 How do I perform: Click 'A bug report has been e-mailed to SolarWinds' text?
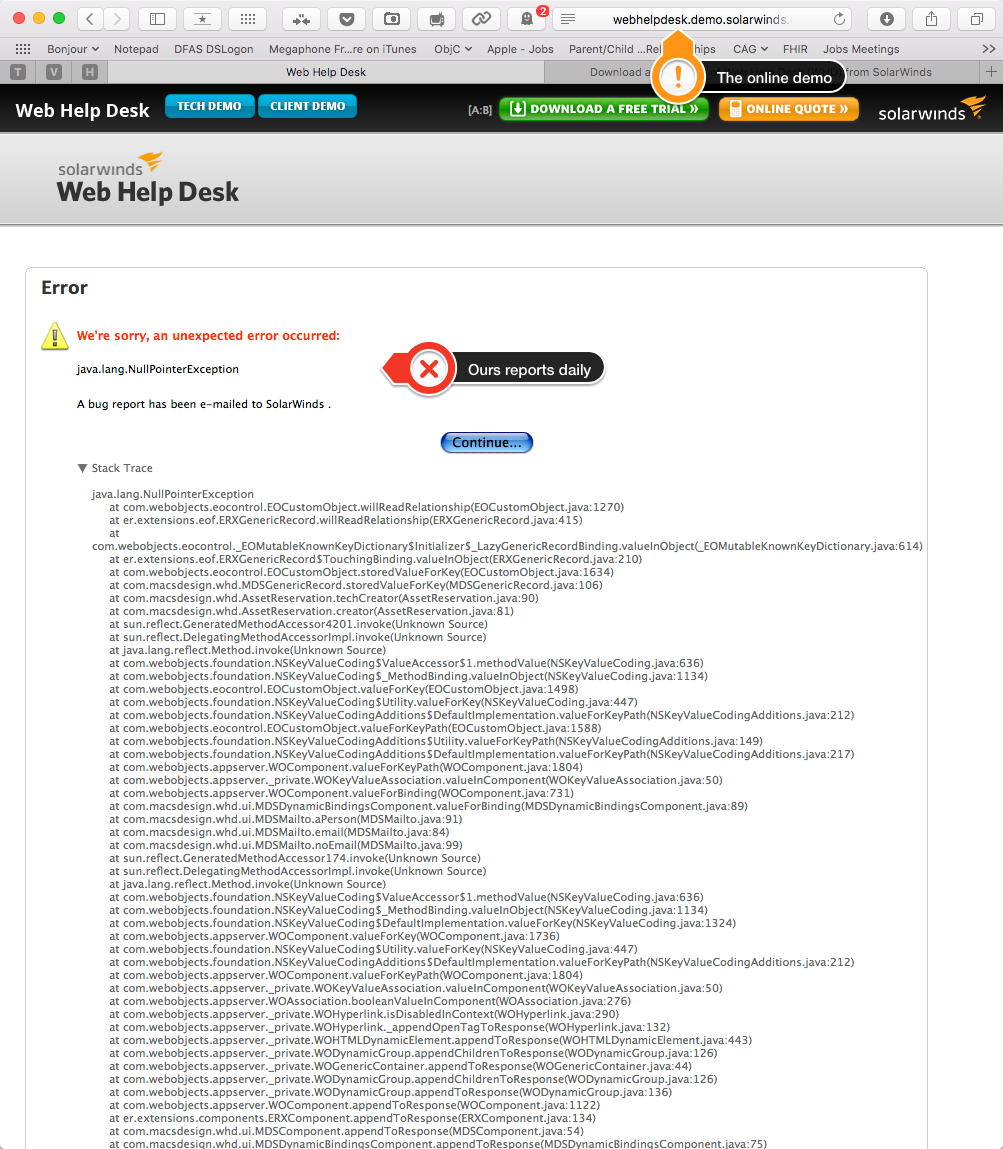[204, 404]
